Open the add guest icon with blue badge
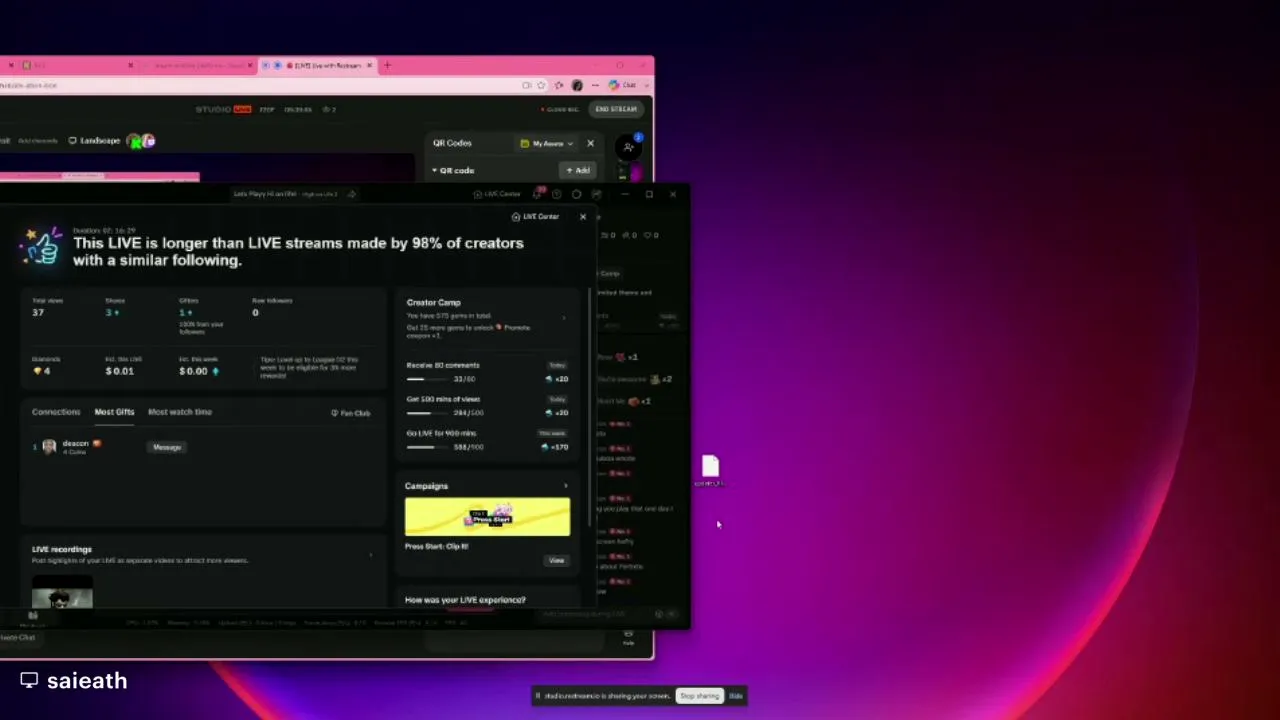This screenshot has width=1280, height=720. (629, 146)
